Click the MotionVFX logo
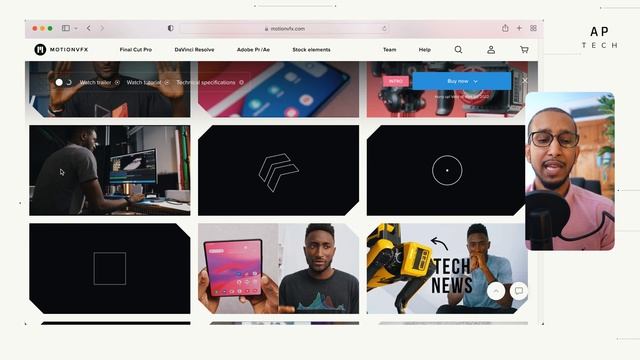640x360 pixels. click(61, 49)
